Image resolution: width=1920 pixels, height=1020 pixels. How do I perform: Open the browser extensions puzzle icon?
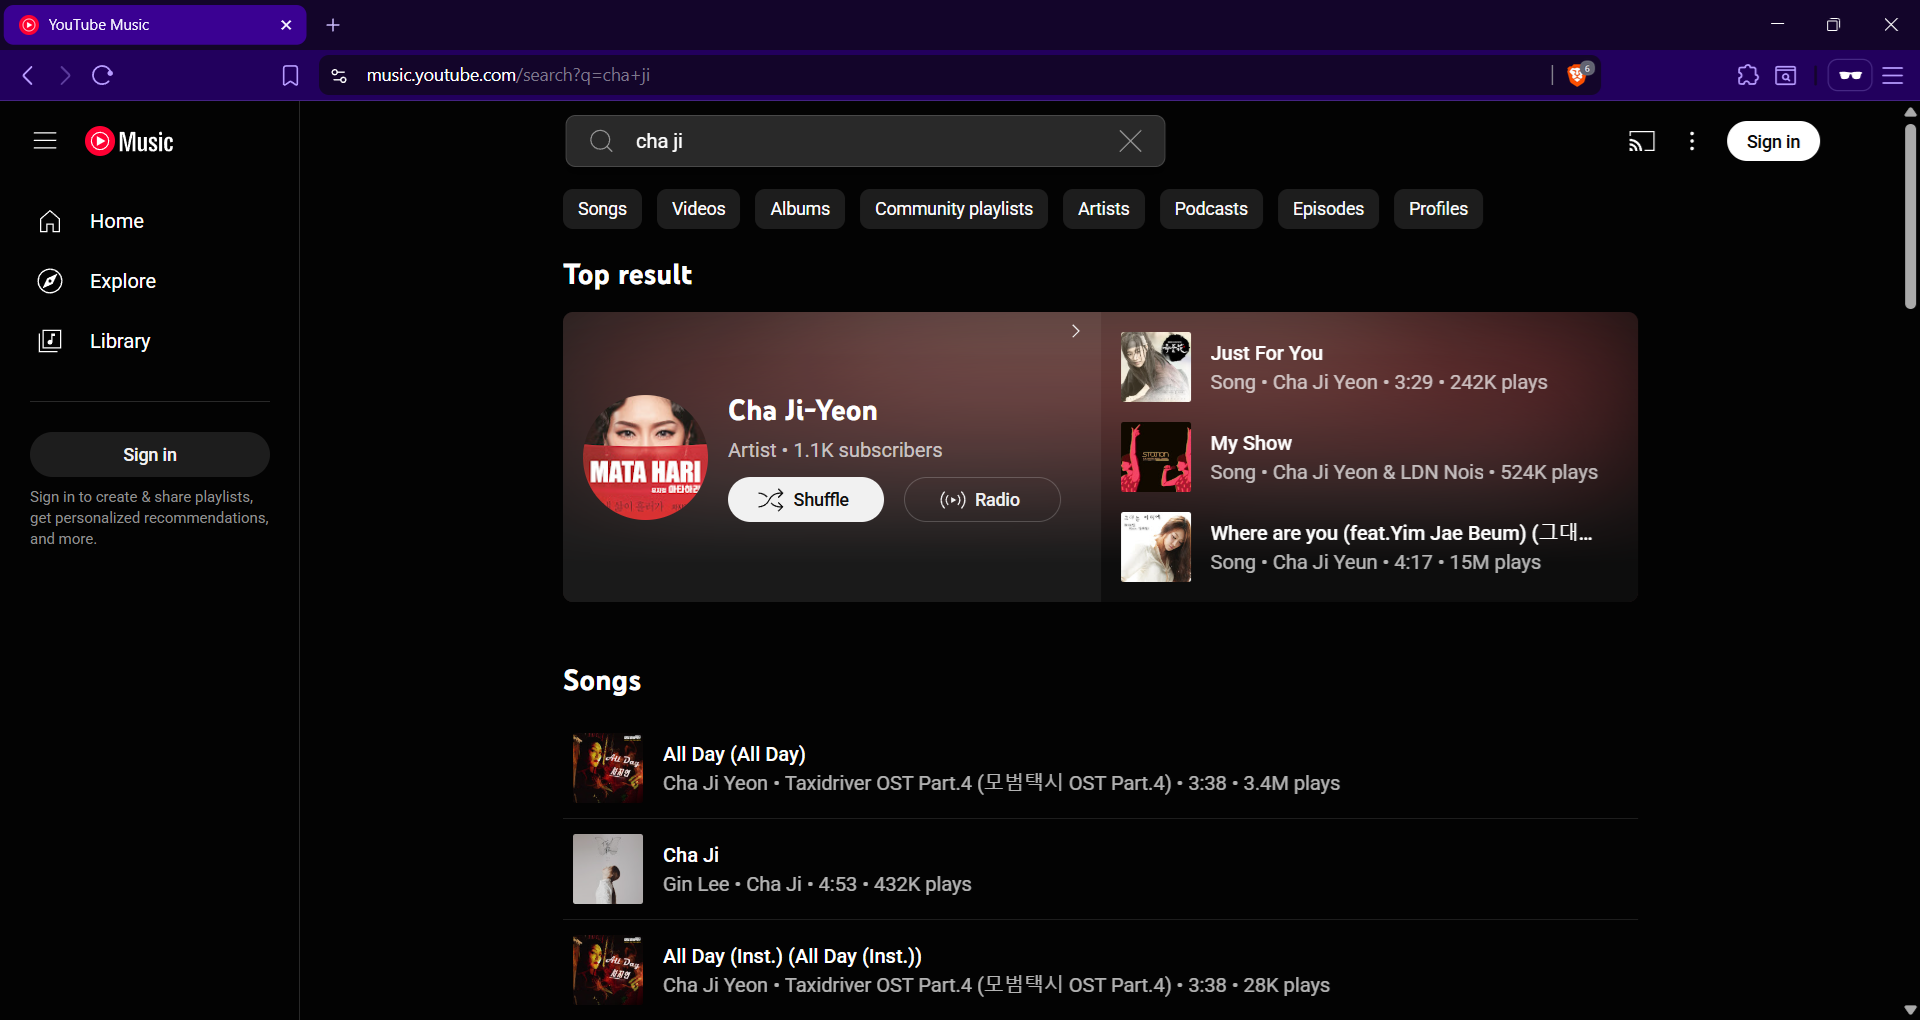(x=1748, y=75)
